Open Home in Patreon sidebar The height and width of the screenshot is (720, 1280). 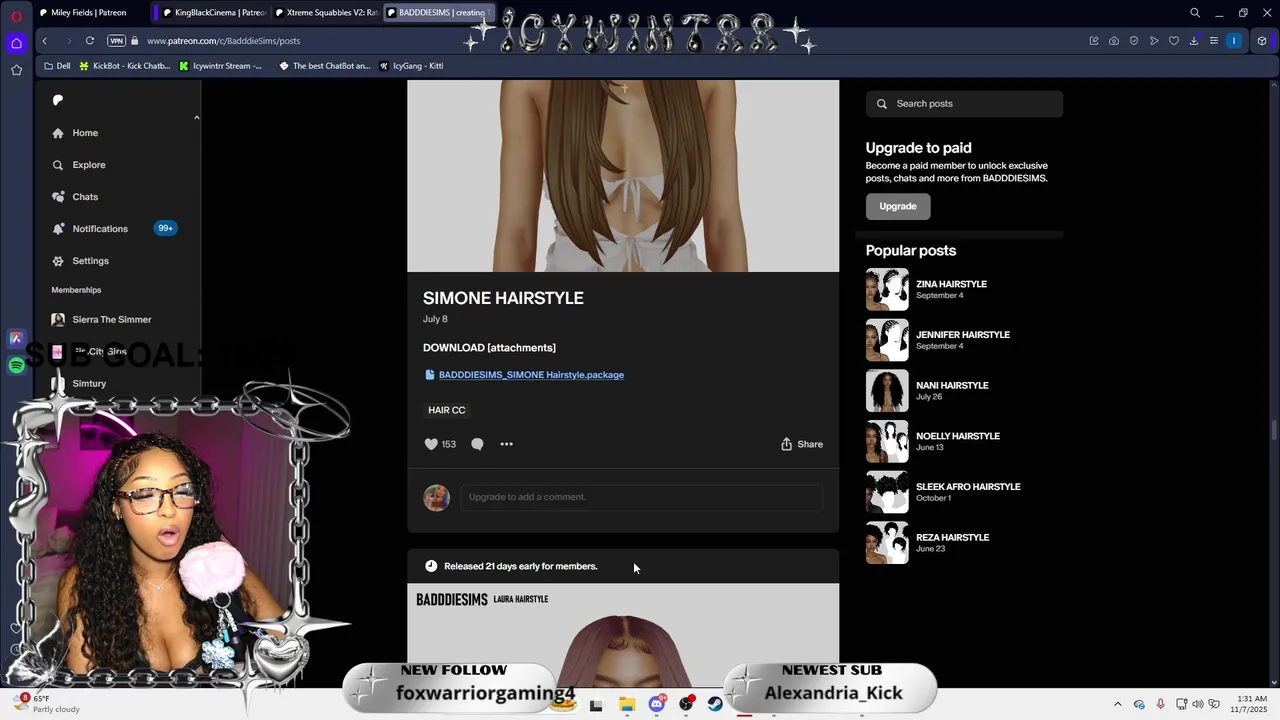(75, 133)
